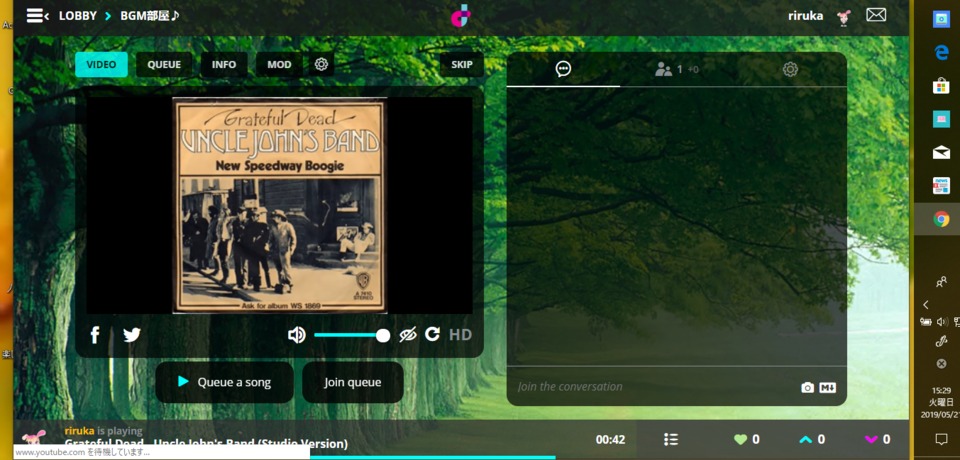
Task: Go to the LOBBY breadcrumb link
Action: point(78,16)
